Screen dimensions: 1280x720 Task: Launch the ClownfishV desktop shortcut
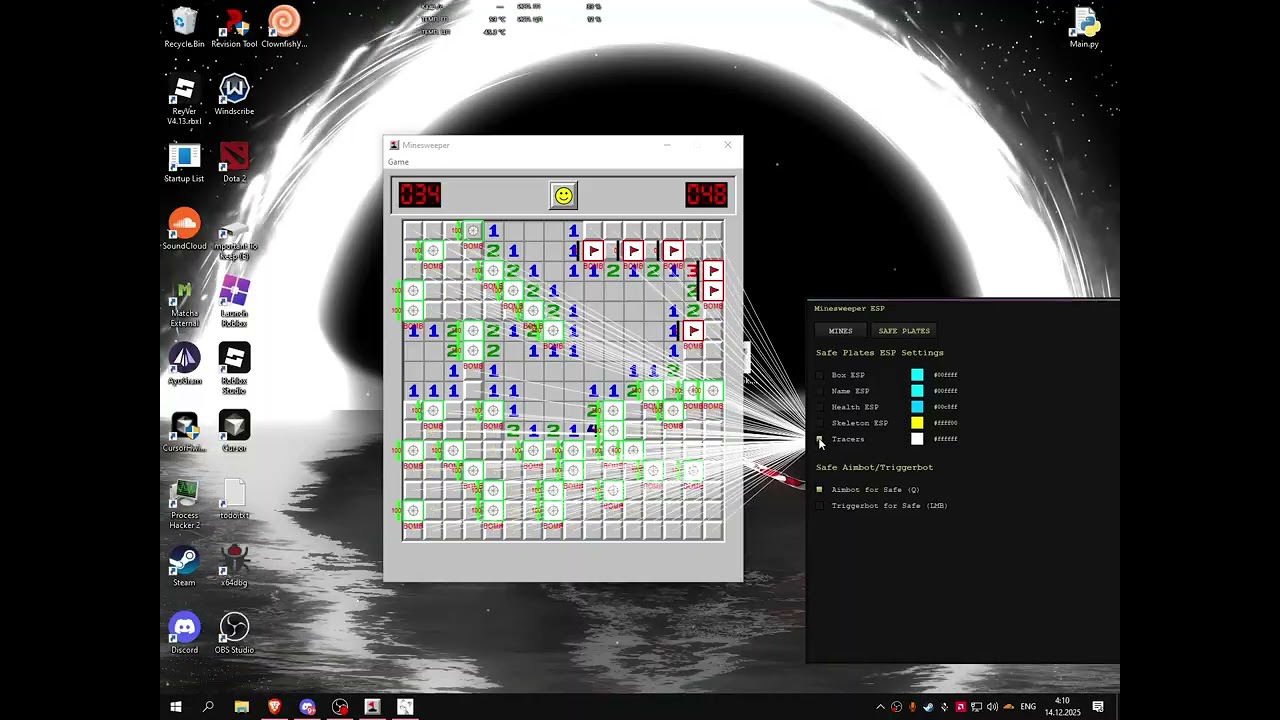tap(284, 27)
